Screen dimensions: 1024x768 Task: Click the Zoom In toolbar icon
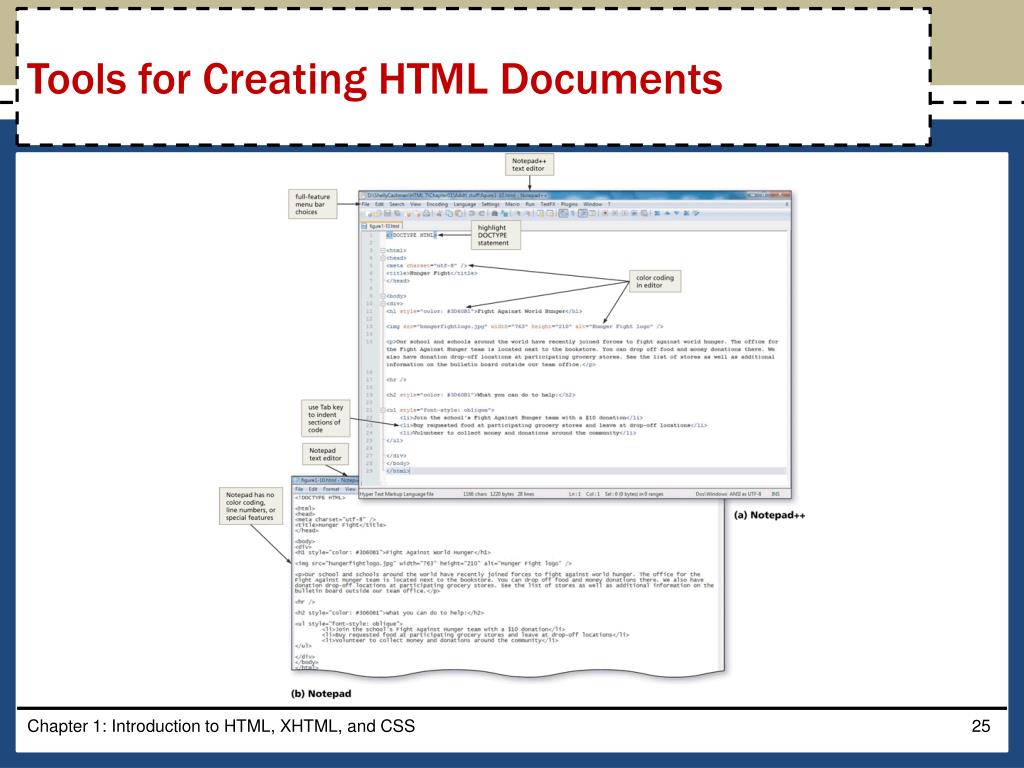tap(518, 213)
